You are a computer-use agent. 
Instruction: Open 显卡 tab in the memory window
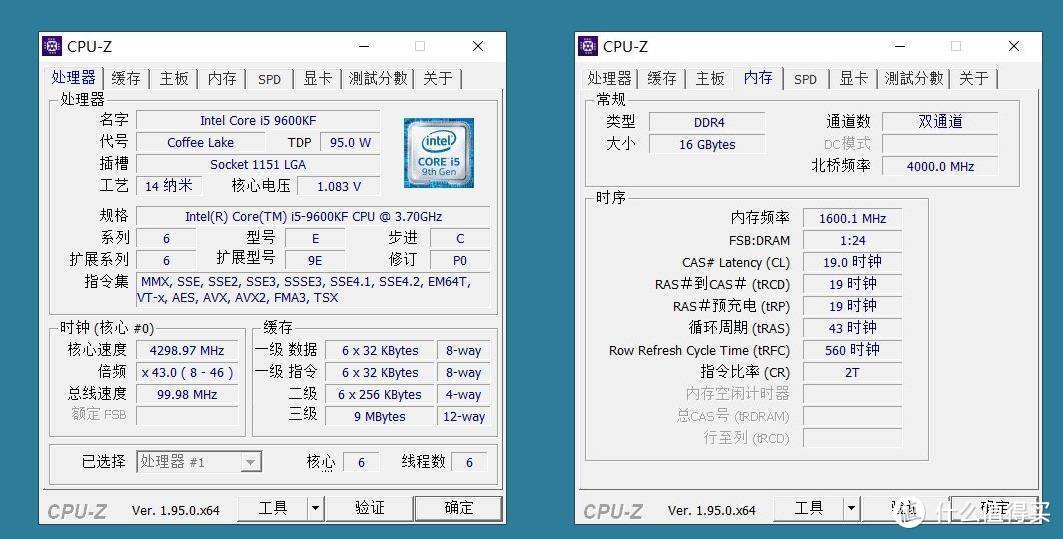[x=854, y=79]
